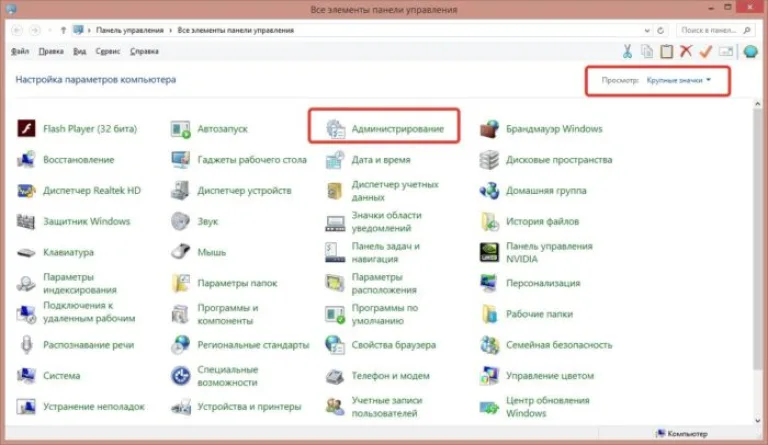Click the orange checkmark toolbar icon
The image size is (768, 445).
click(706, 51)
